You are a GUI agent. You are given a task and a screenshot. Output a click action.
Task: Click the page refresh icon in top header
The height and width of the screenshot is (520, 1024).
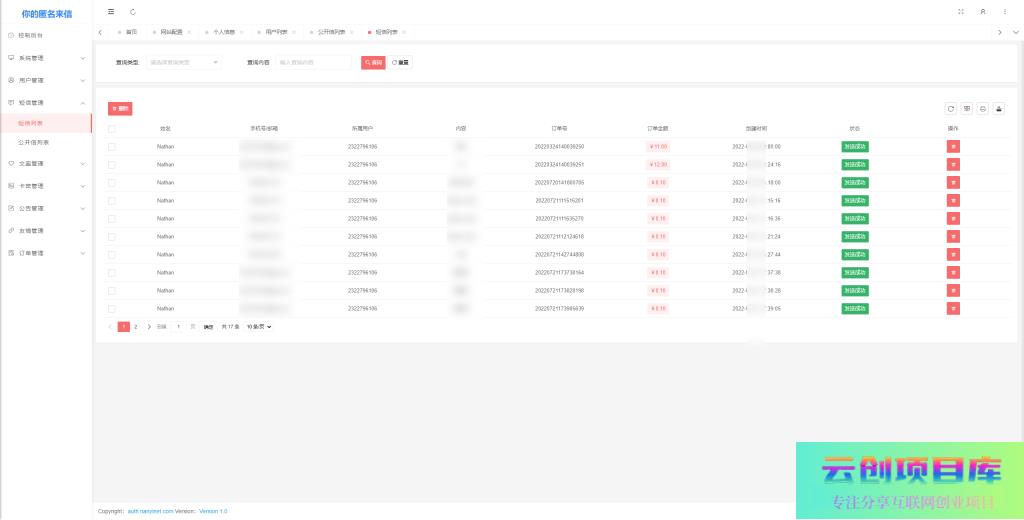tap(133, 12)
